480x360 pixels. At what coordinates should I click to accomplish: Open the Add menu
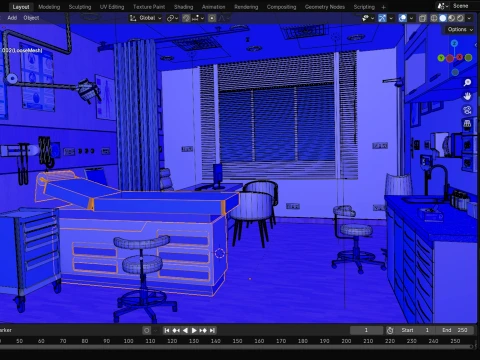(12, 18)
